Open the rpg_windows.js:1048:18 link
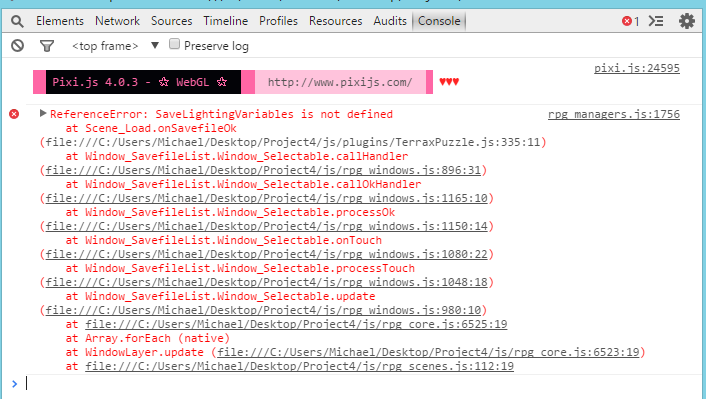706x399 pixels. pyautogui.click(x=267, y=282)
